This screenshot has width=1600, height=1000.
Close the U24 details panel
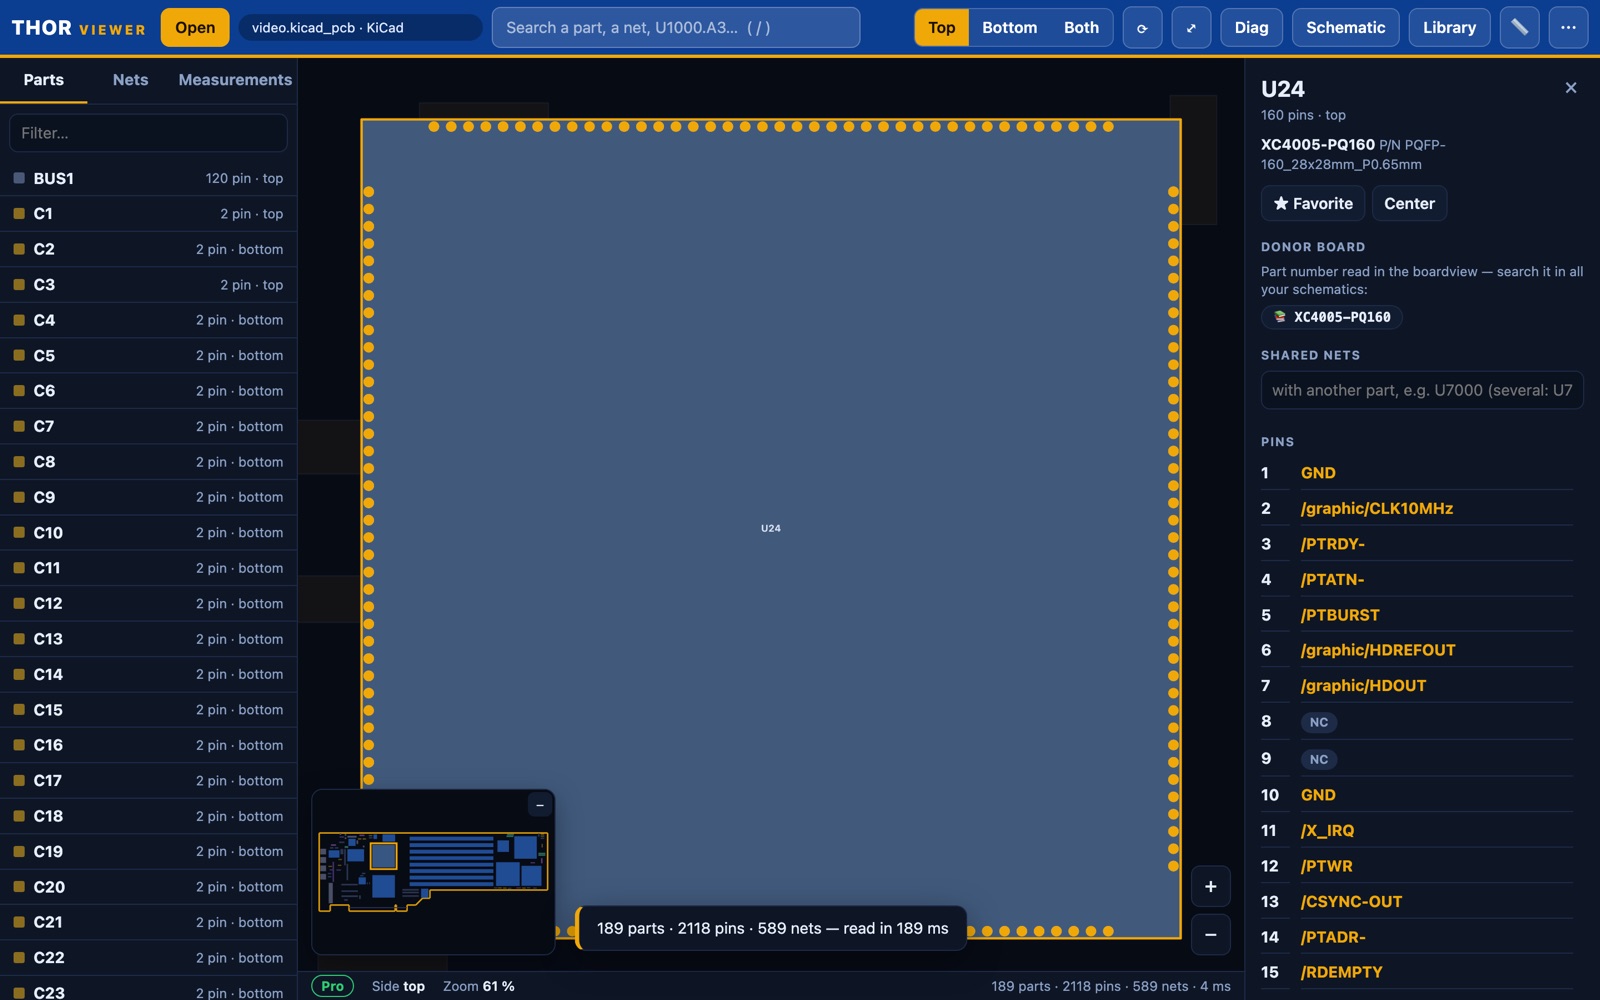coord(1570,88)
